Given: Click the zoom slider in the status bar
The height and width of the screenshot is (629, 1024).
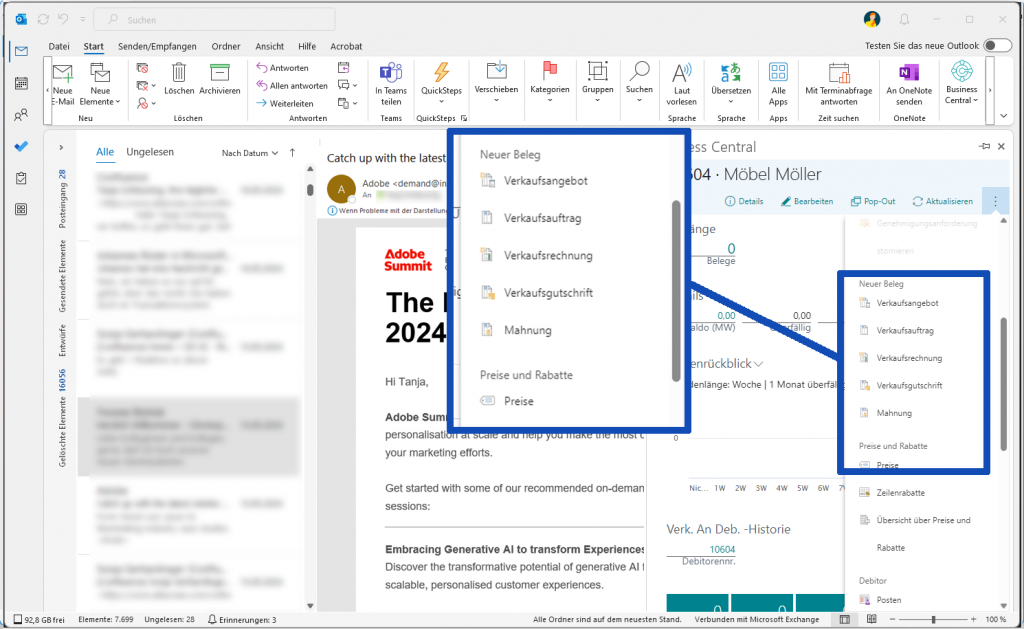Looking at the screenshot, I should [x=934, y=619].
